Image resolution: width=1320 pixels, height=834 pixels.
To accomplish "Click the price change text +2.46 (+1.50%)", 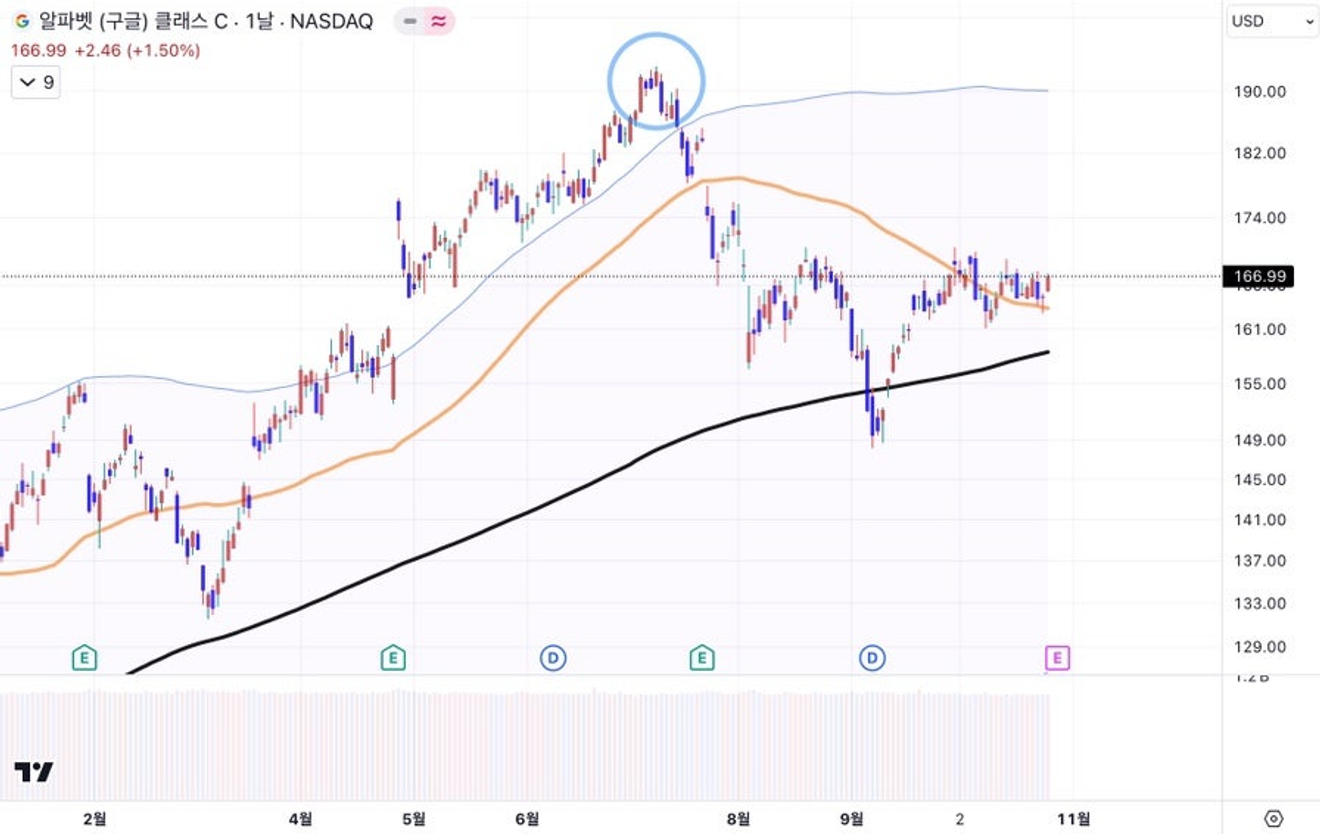I will click(x=137, y=50).
